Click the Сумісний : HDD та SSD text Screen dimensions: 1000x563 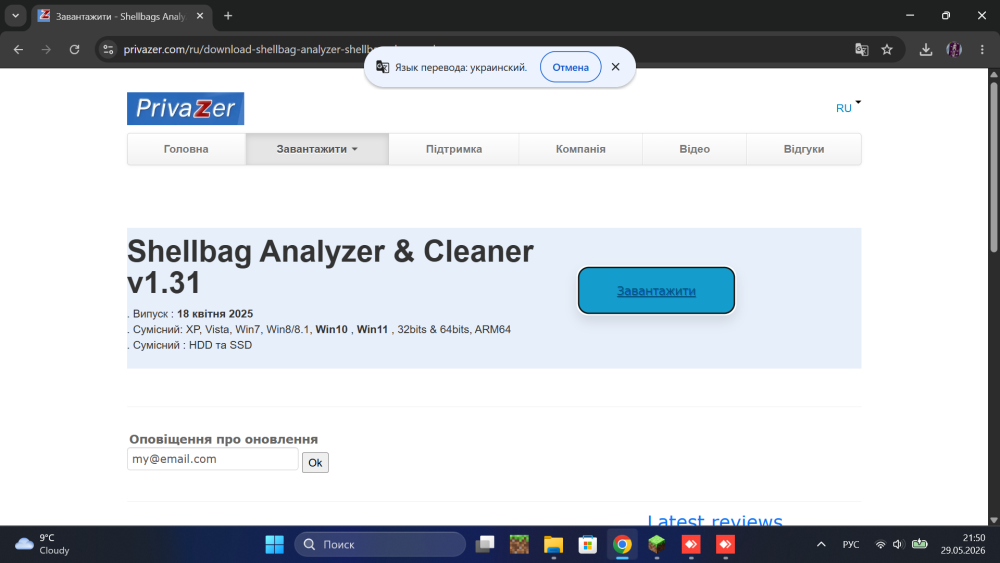tap(191, 345)
